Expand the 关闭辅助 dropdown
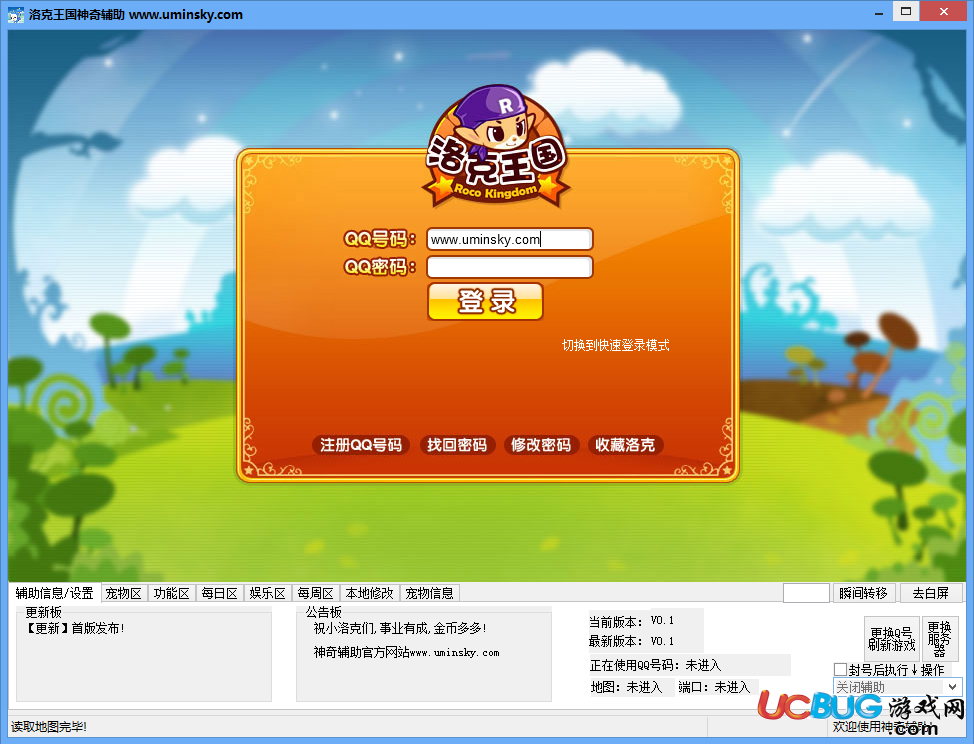This screenshot has height=744, width=974. click(x=952, y=687)
